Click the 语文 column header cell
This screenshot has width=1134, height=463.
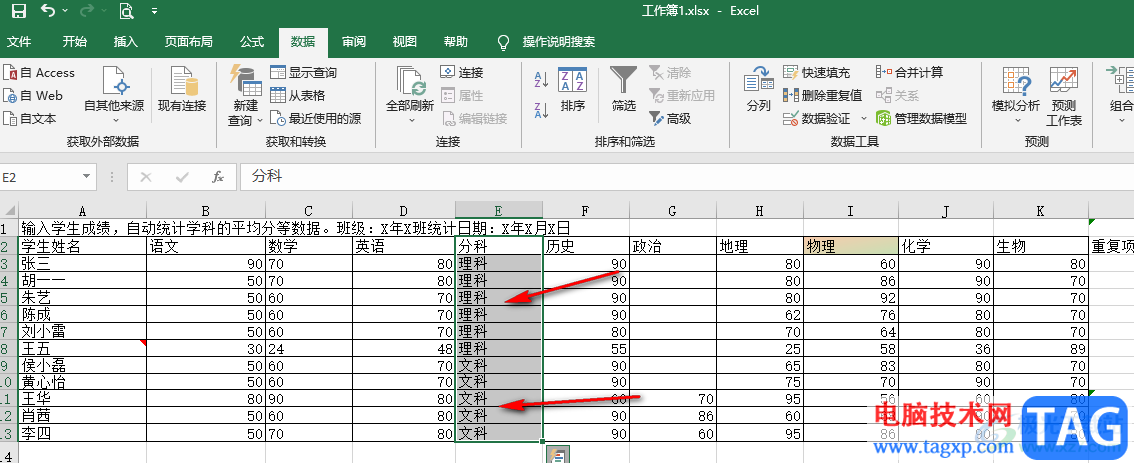206,246
